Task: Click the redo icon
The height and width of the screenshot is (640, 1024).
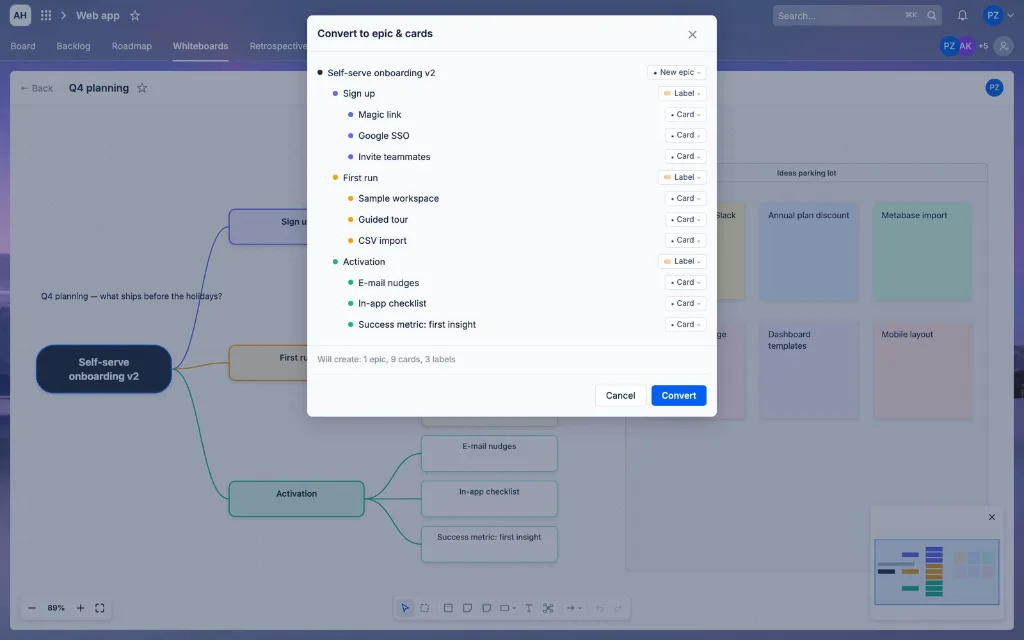Action: [x=618, y=608]
